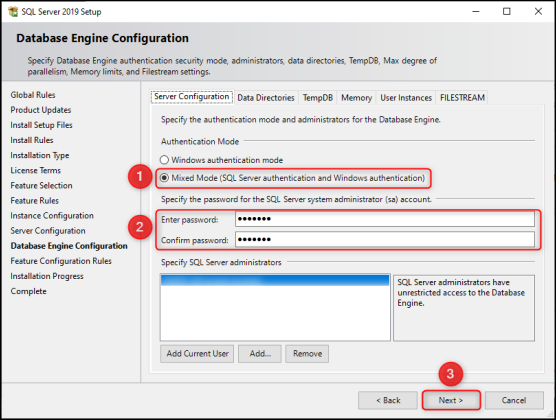This screenshot has height=420, width=556.
Task: Close the SQL Server 2019 Setup window
Action: pos(538,11)
